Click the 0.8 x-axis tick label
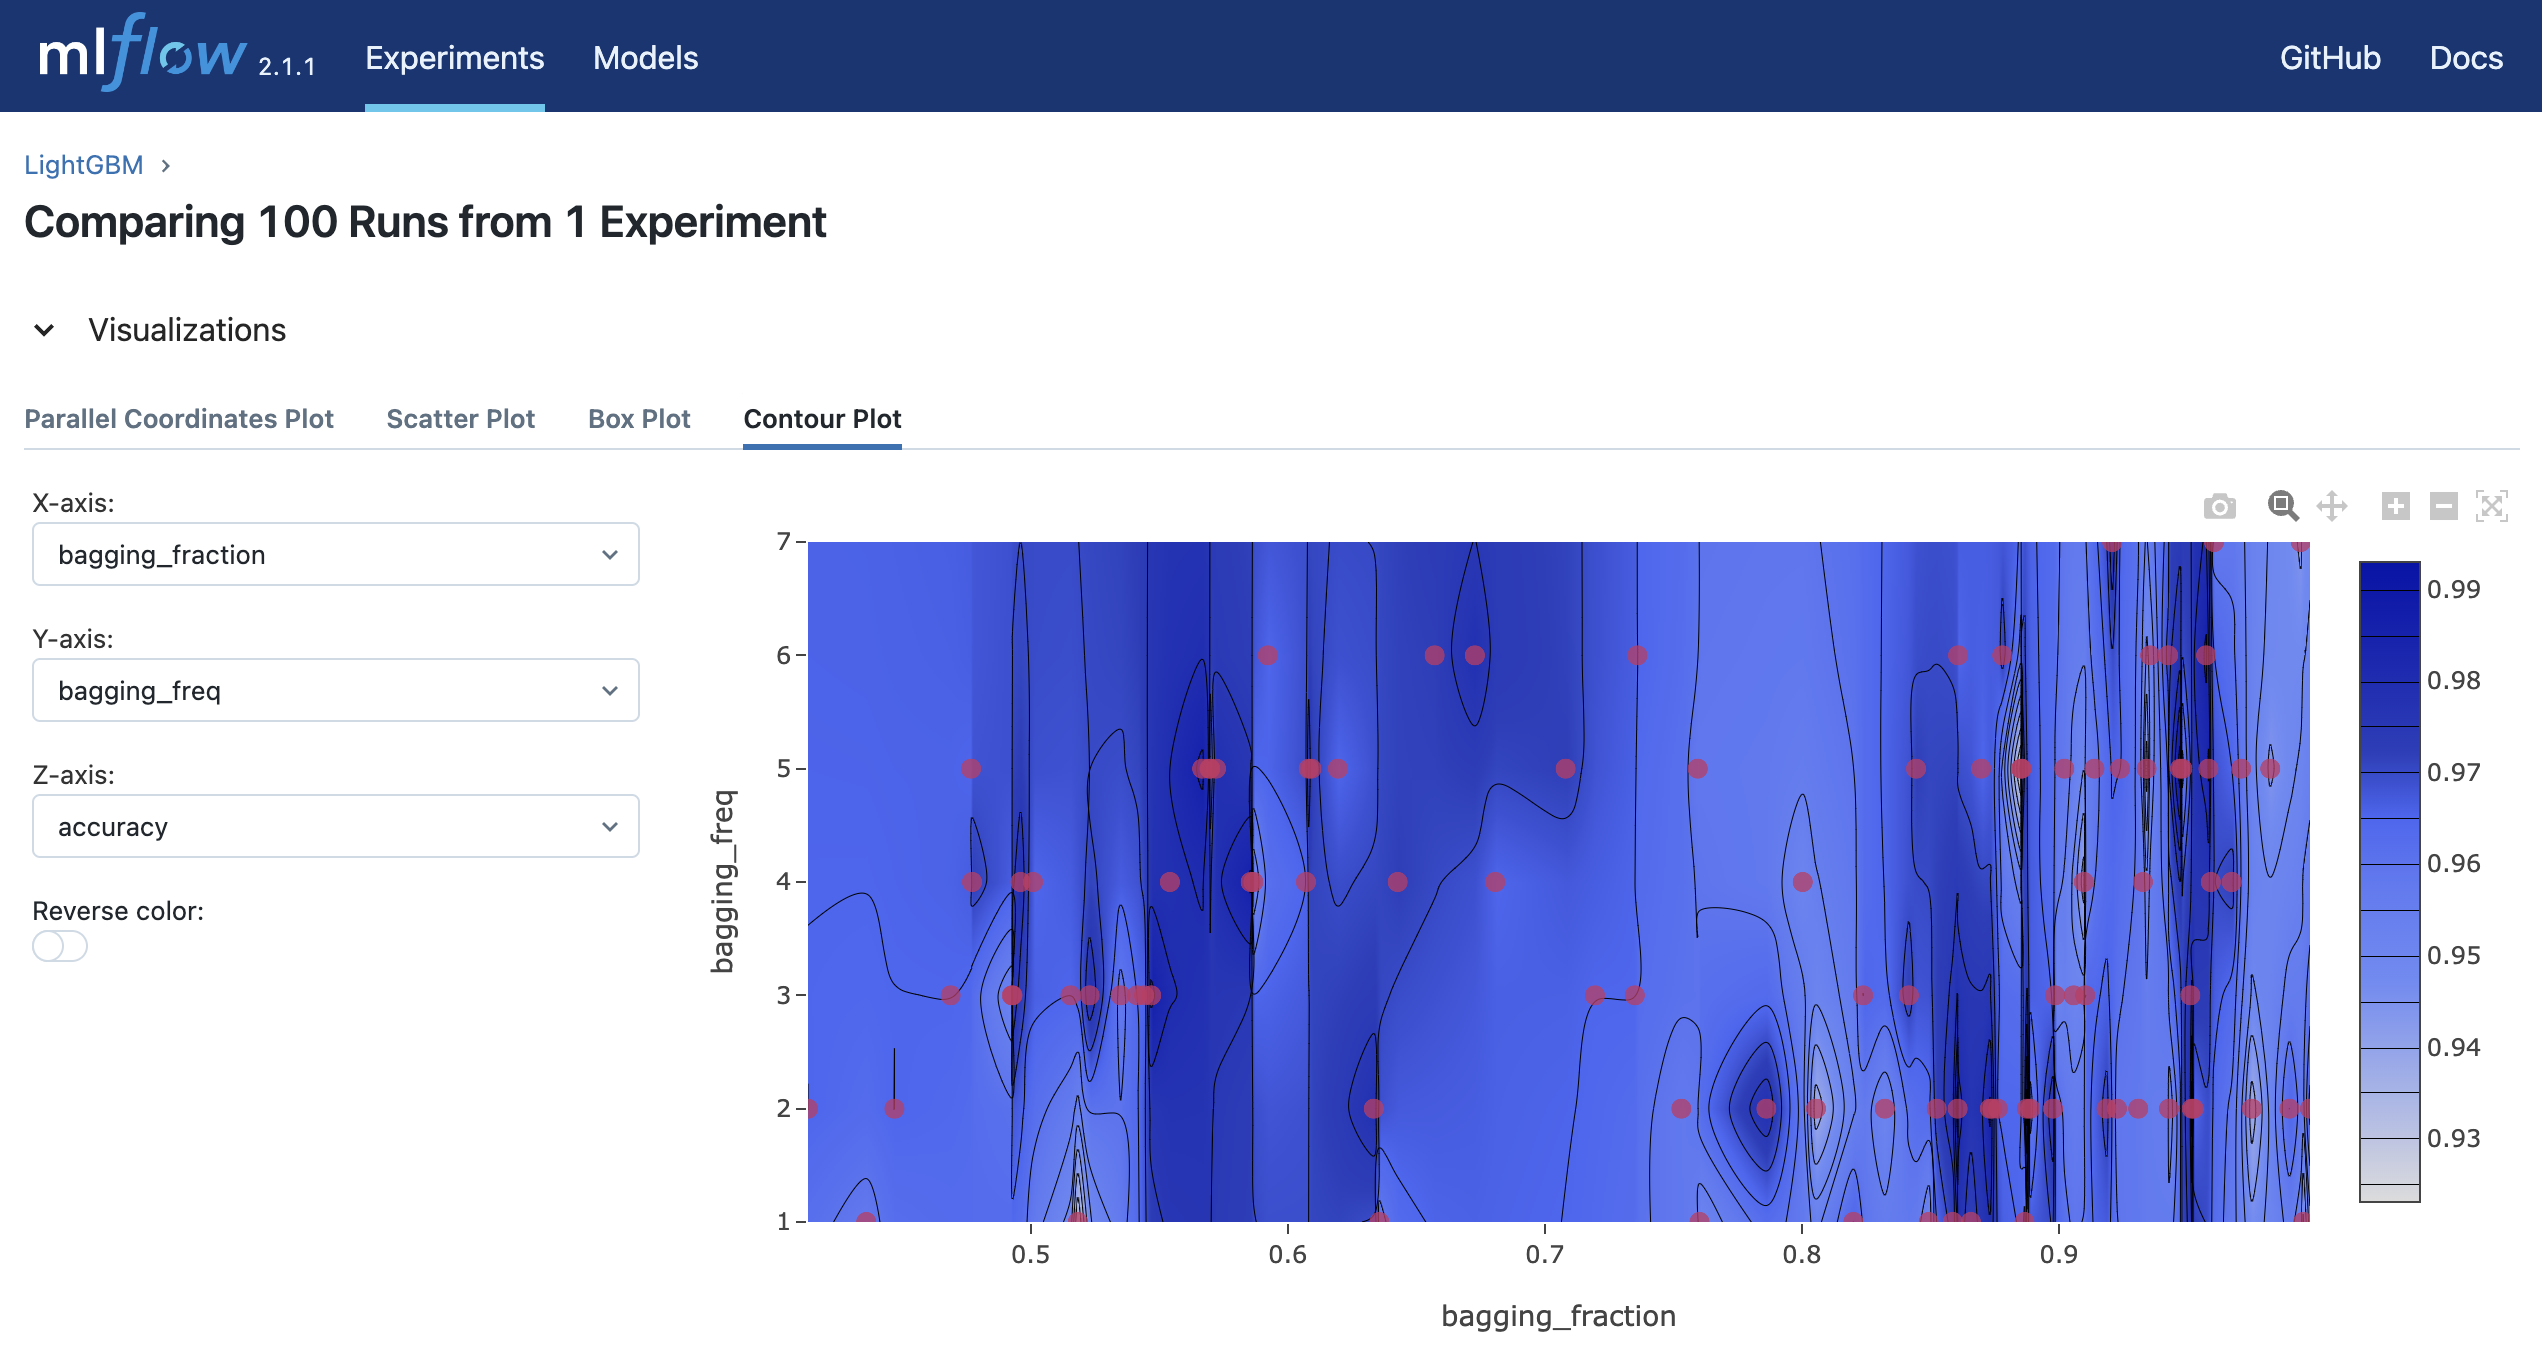This screenshot has width=2542, height=1354. point(1802,1254)
